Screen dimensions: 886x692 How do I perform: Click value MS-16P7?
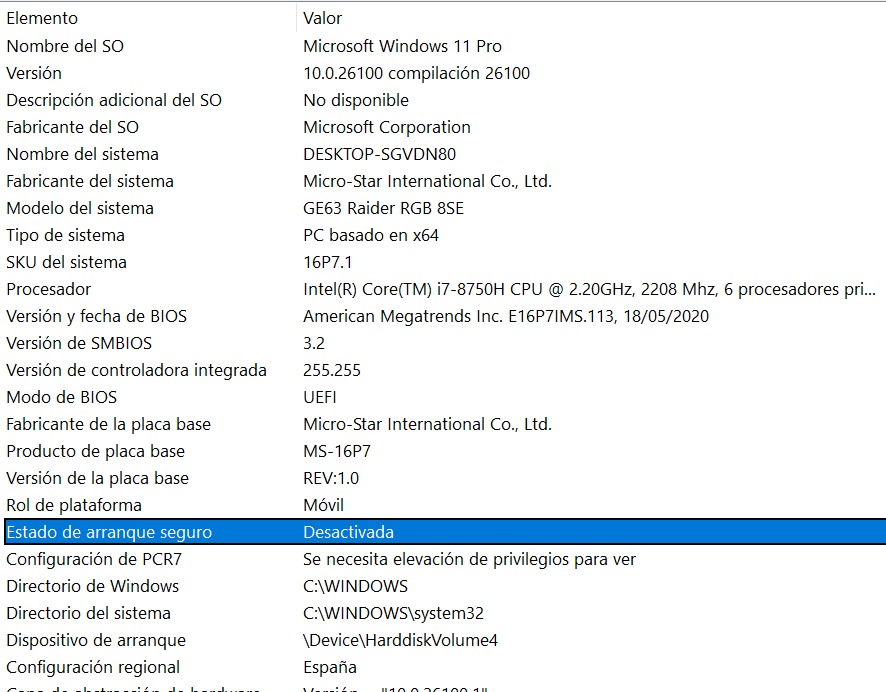337,452
